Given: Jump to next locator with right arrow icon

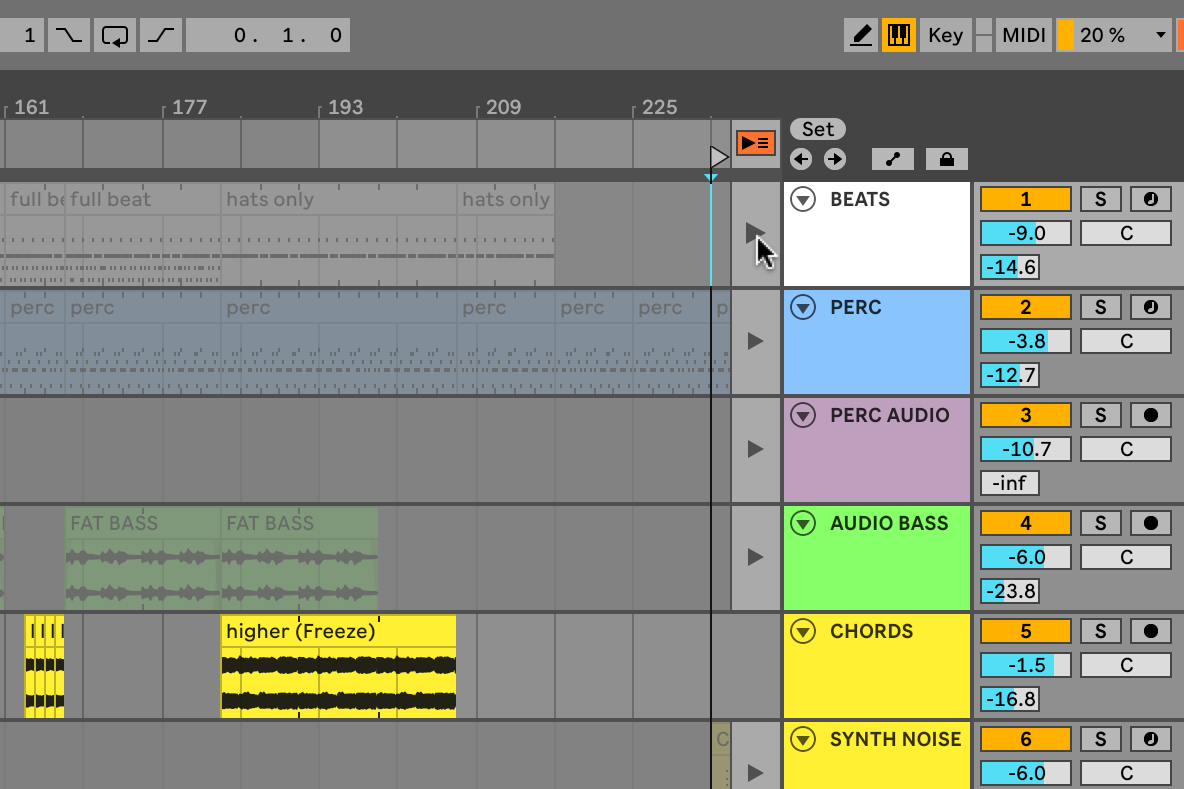Looking at the screenshot, I should coord(834,158).
